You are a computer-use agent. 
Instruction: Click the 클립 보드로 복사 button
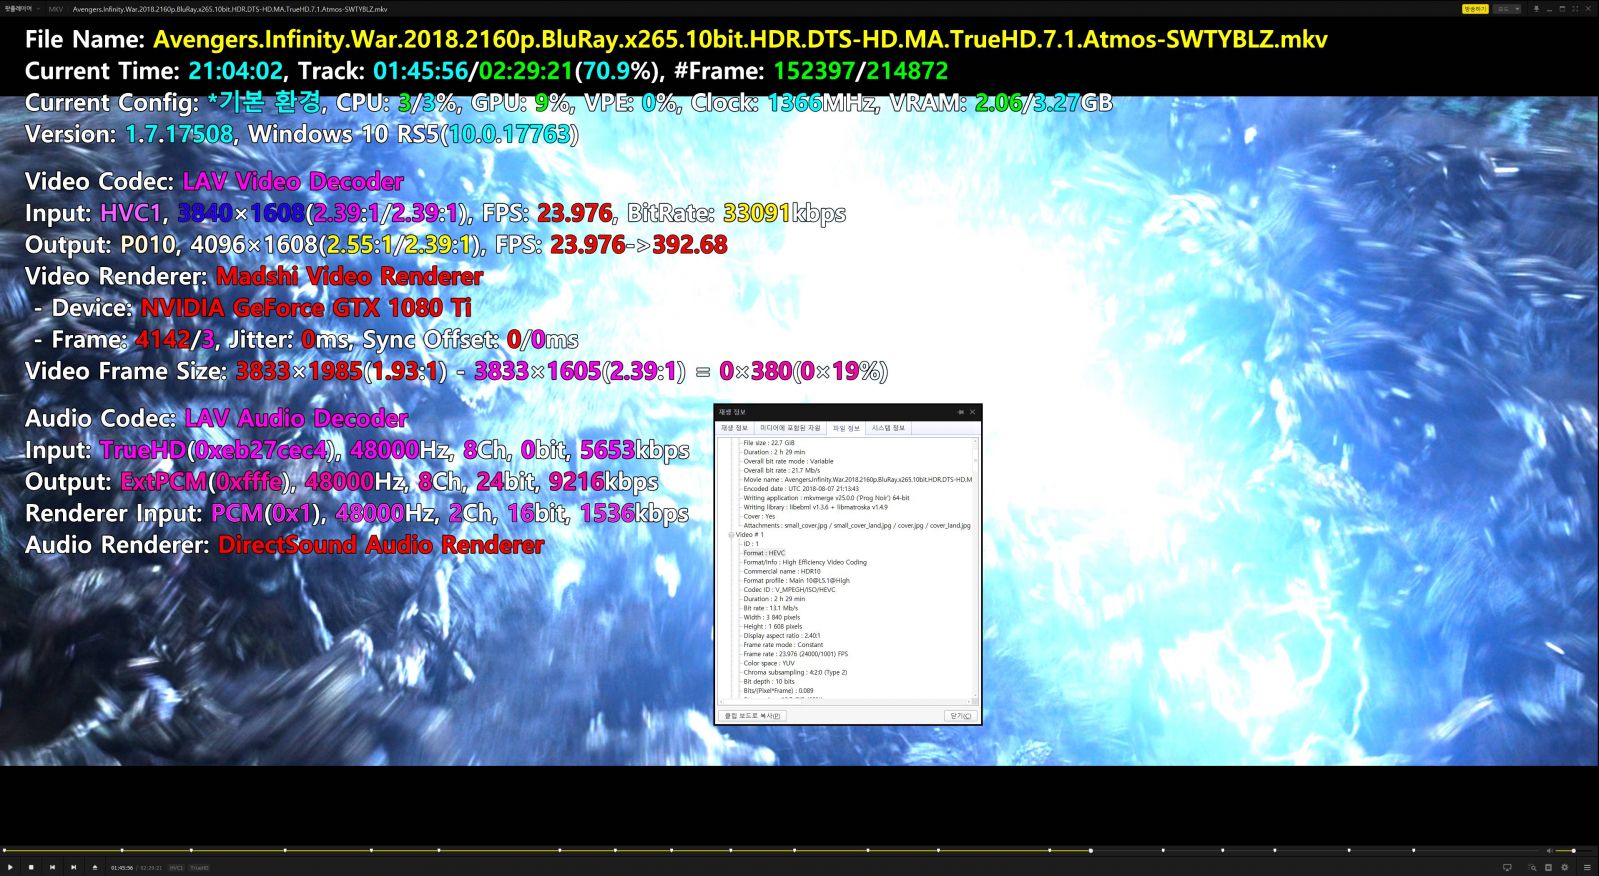753,716
